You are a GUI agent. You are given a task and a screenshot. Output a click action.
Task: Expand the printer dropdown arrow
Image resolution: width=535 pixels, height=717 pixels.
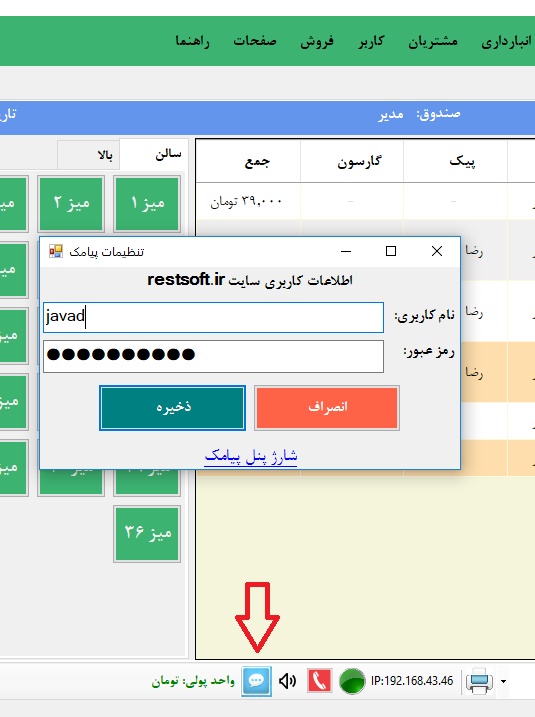(x=503, y=681)
